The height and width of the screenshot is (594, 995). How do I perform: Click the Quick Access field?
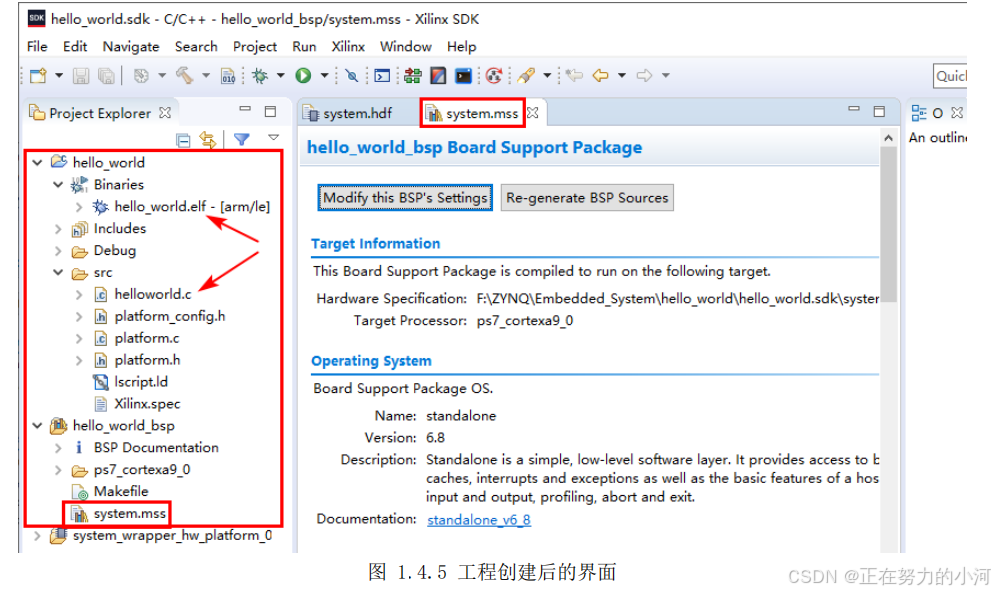pos(950,76)
